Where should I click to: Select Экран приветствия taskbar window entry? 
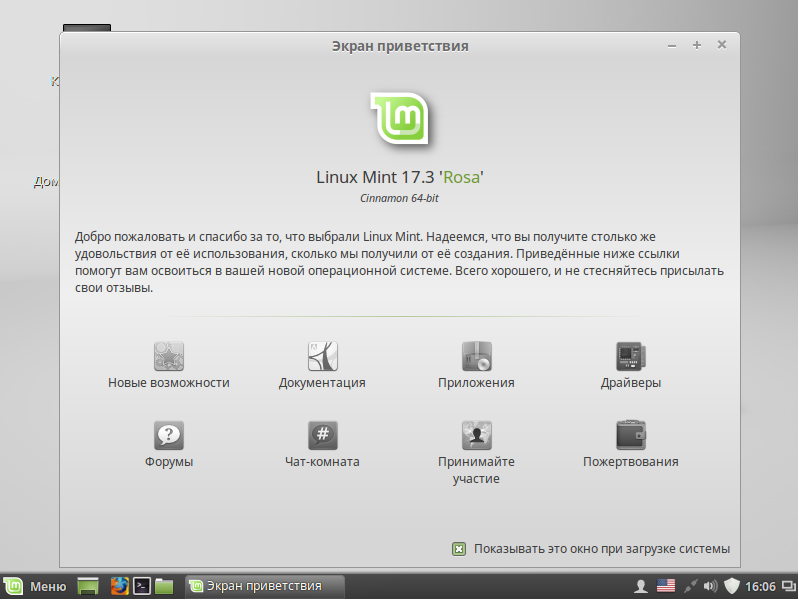click(265, 586)
